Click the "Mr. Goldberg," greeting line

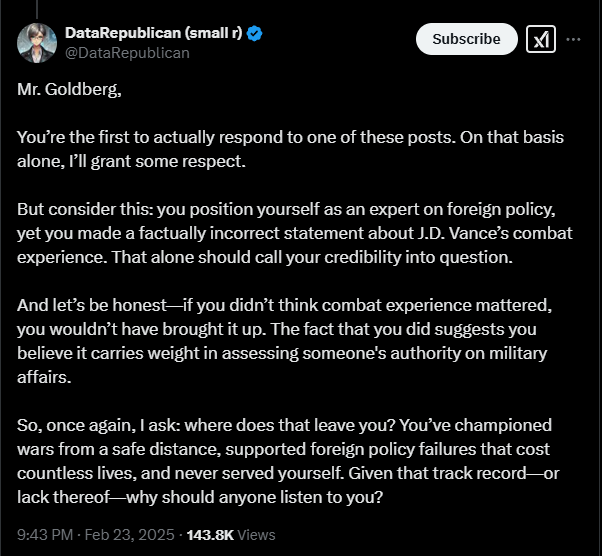point(69,89)
